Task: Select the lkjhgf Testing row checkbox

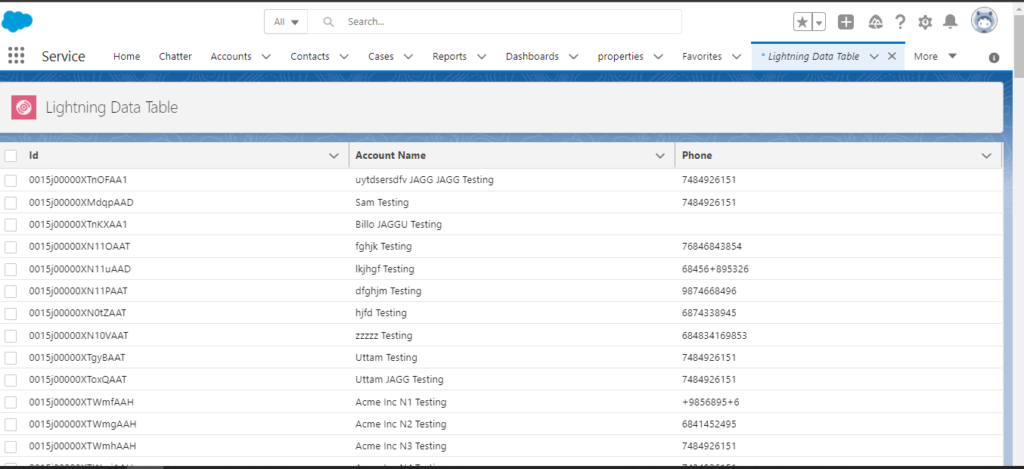Action: pyautogui.click(x=10, y=269)
